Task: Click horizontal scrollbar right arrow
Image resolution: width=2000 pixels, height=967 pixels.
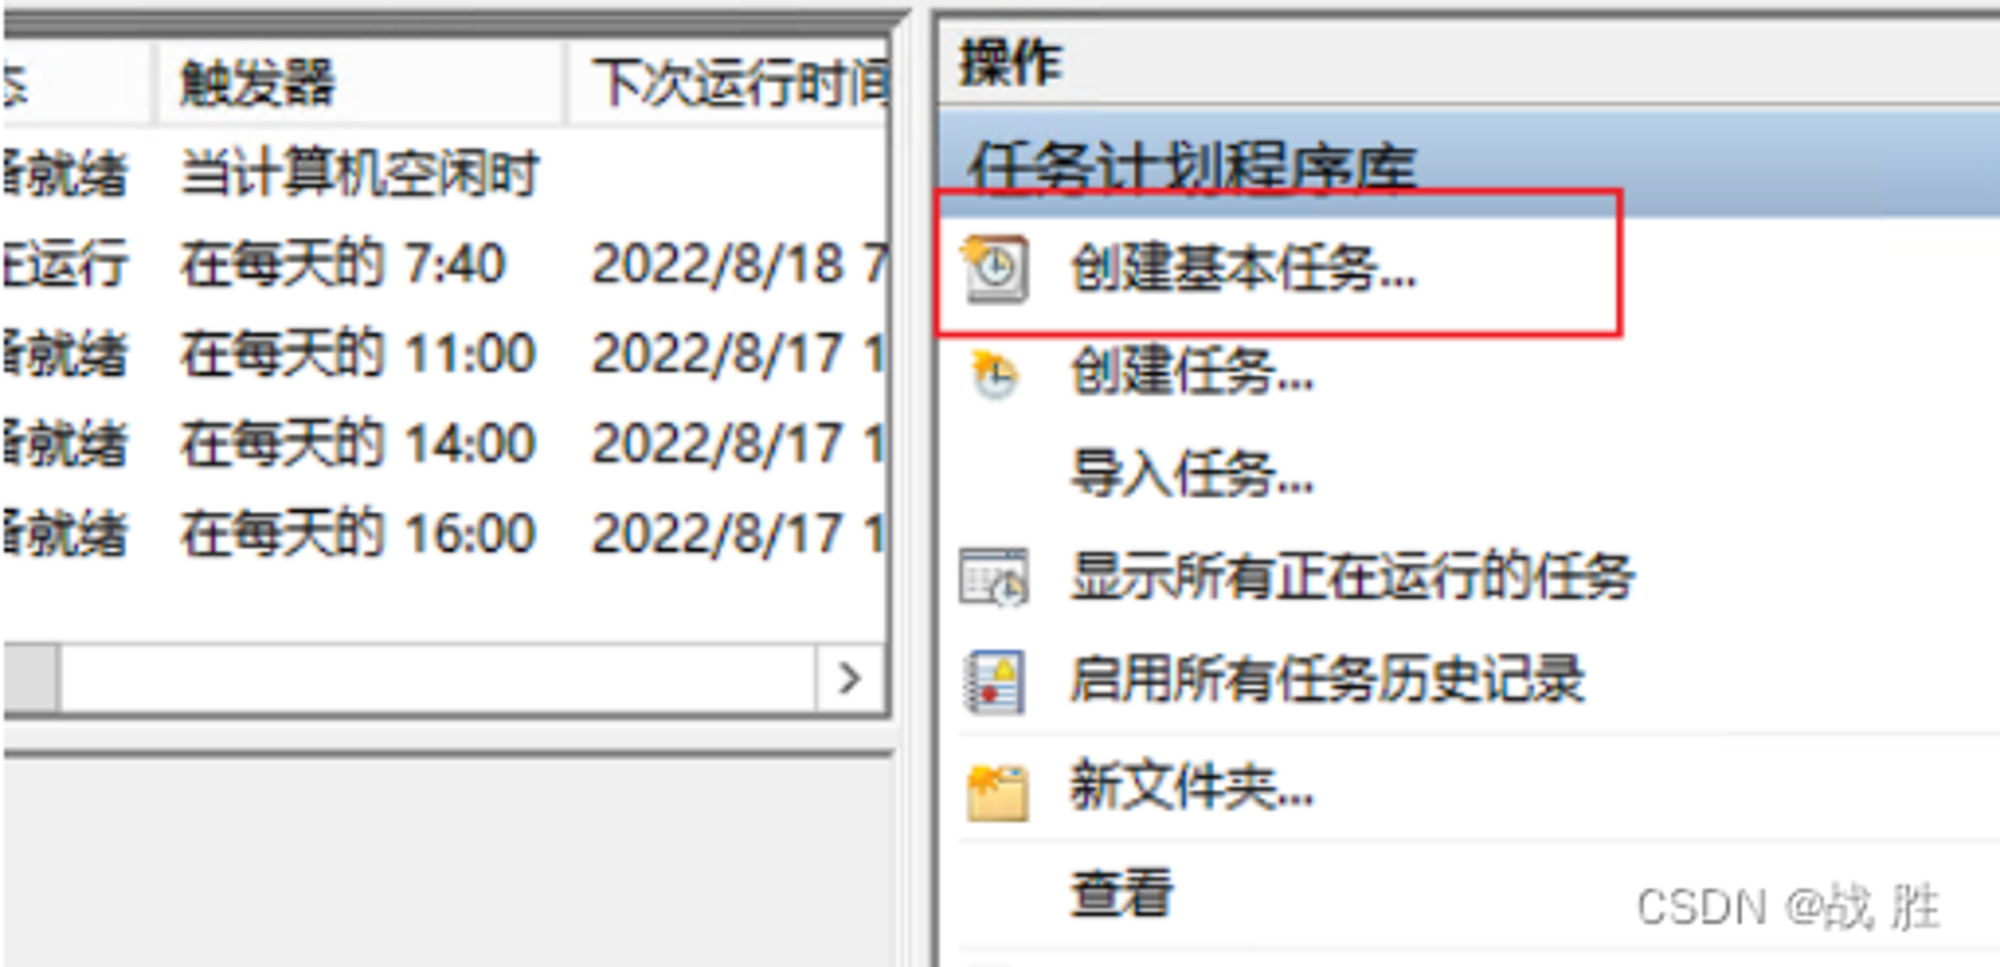Action: coord(849,679)
